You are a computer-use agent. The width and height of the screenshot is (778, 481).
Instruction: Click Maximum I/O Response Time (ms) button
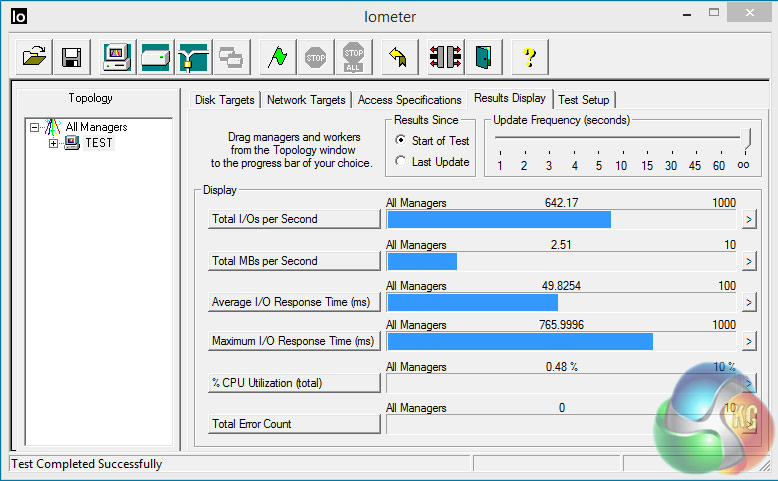[294, 341]
